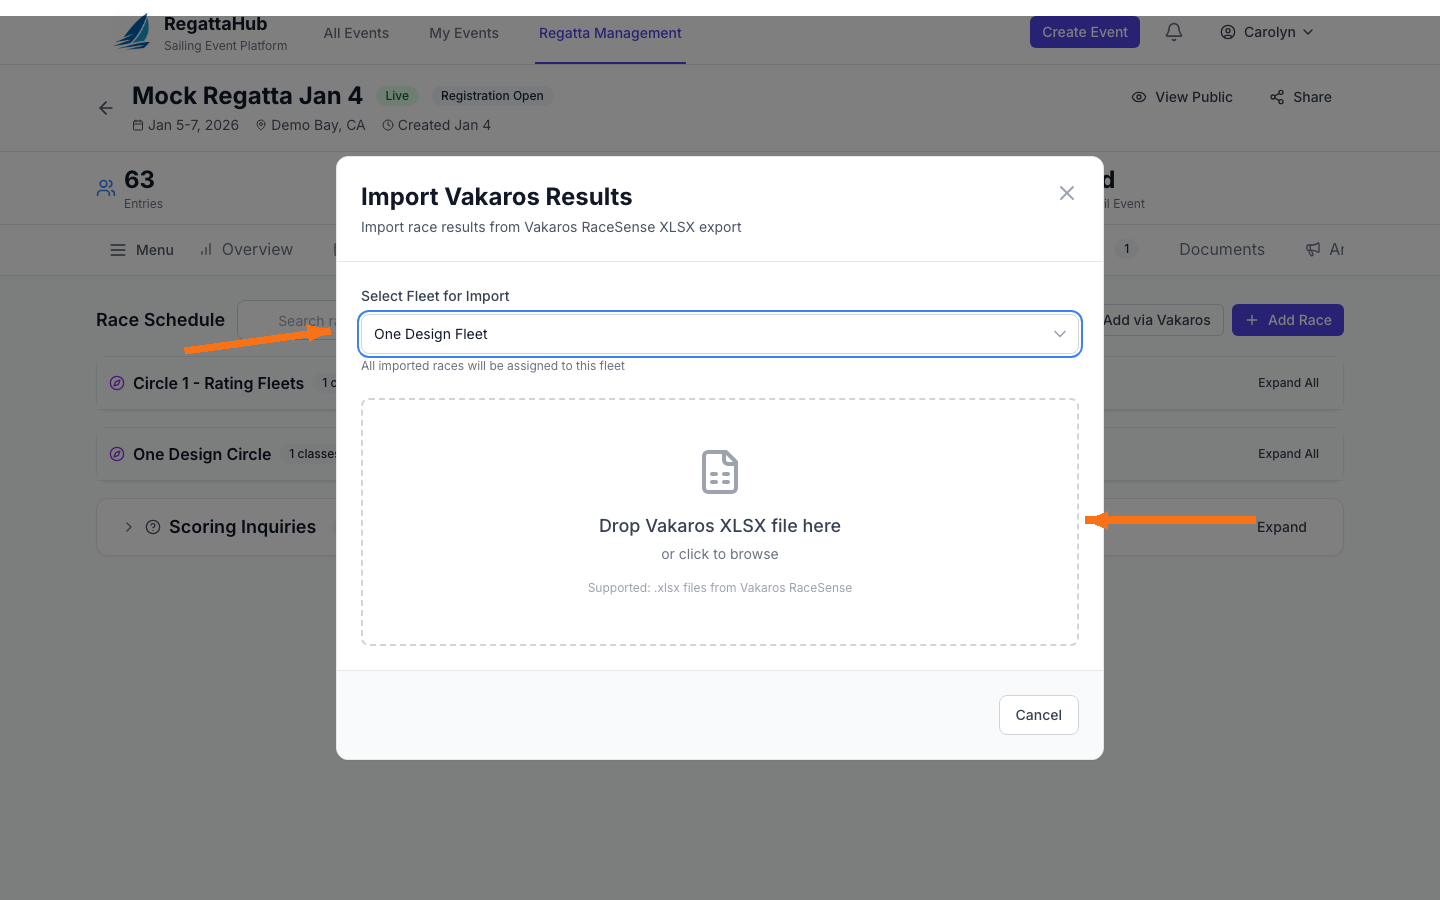This screenshot has height=900, width=1440.
Task: Expand the Scoring Inquiries chevron
Action: (129, 527)
